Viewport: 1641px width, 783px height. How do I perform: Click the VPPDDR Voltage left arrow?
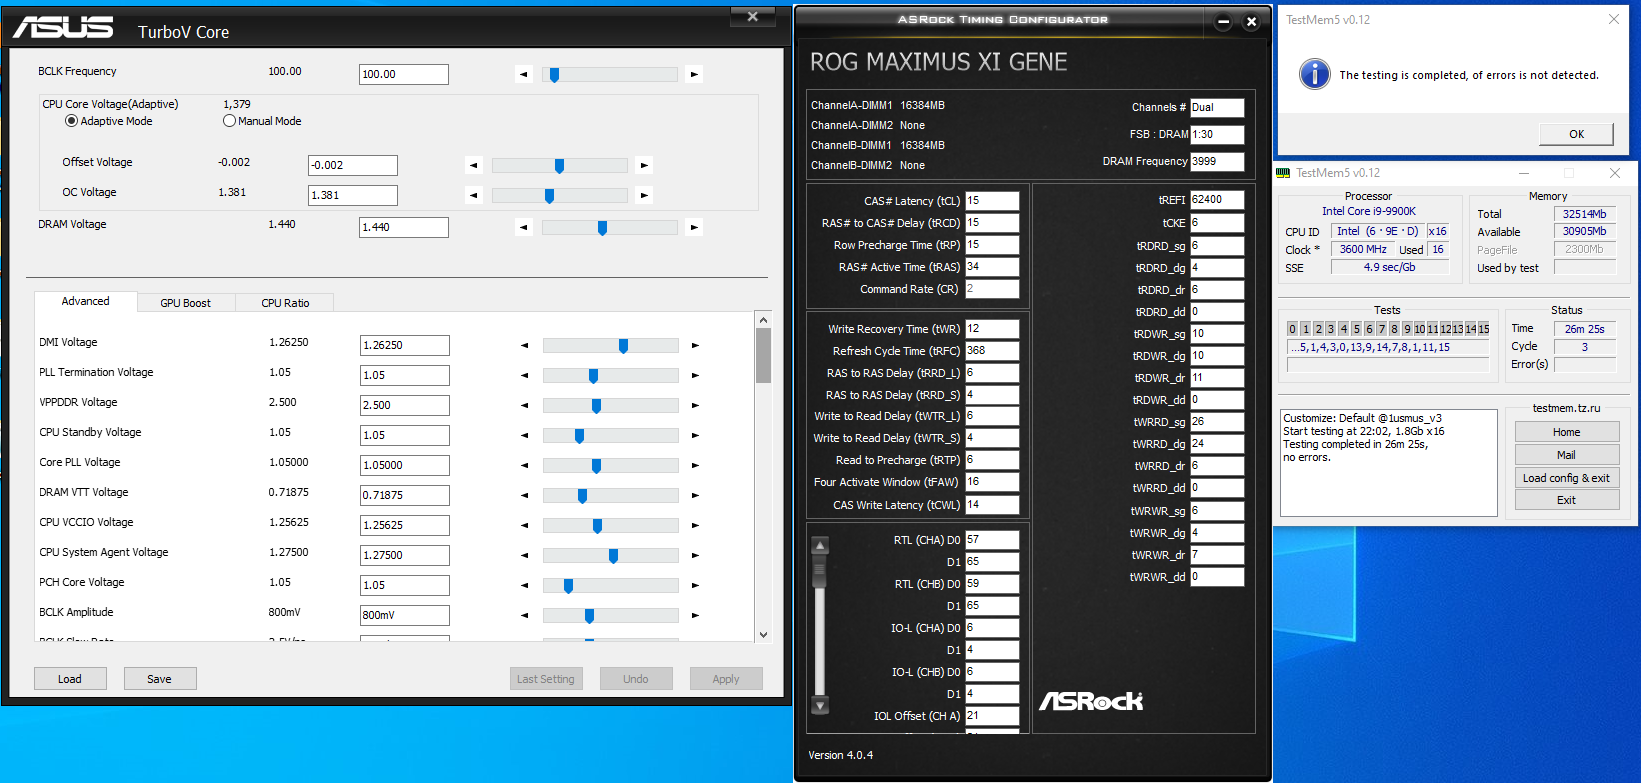(524, 405)
